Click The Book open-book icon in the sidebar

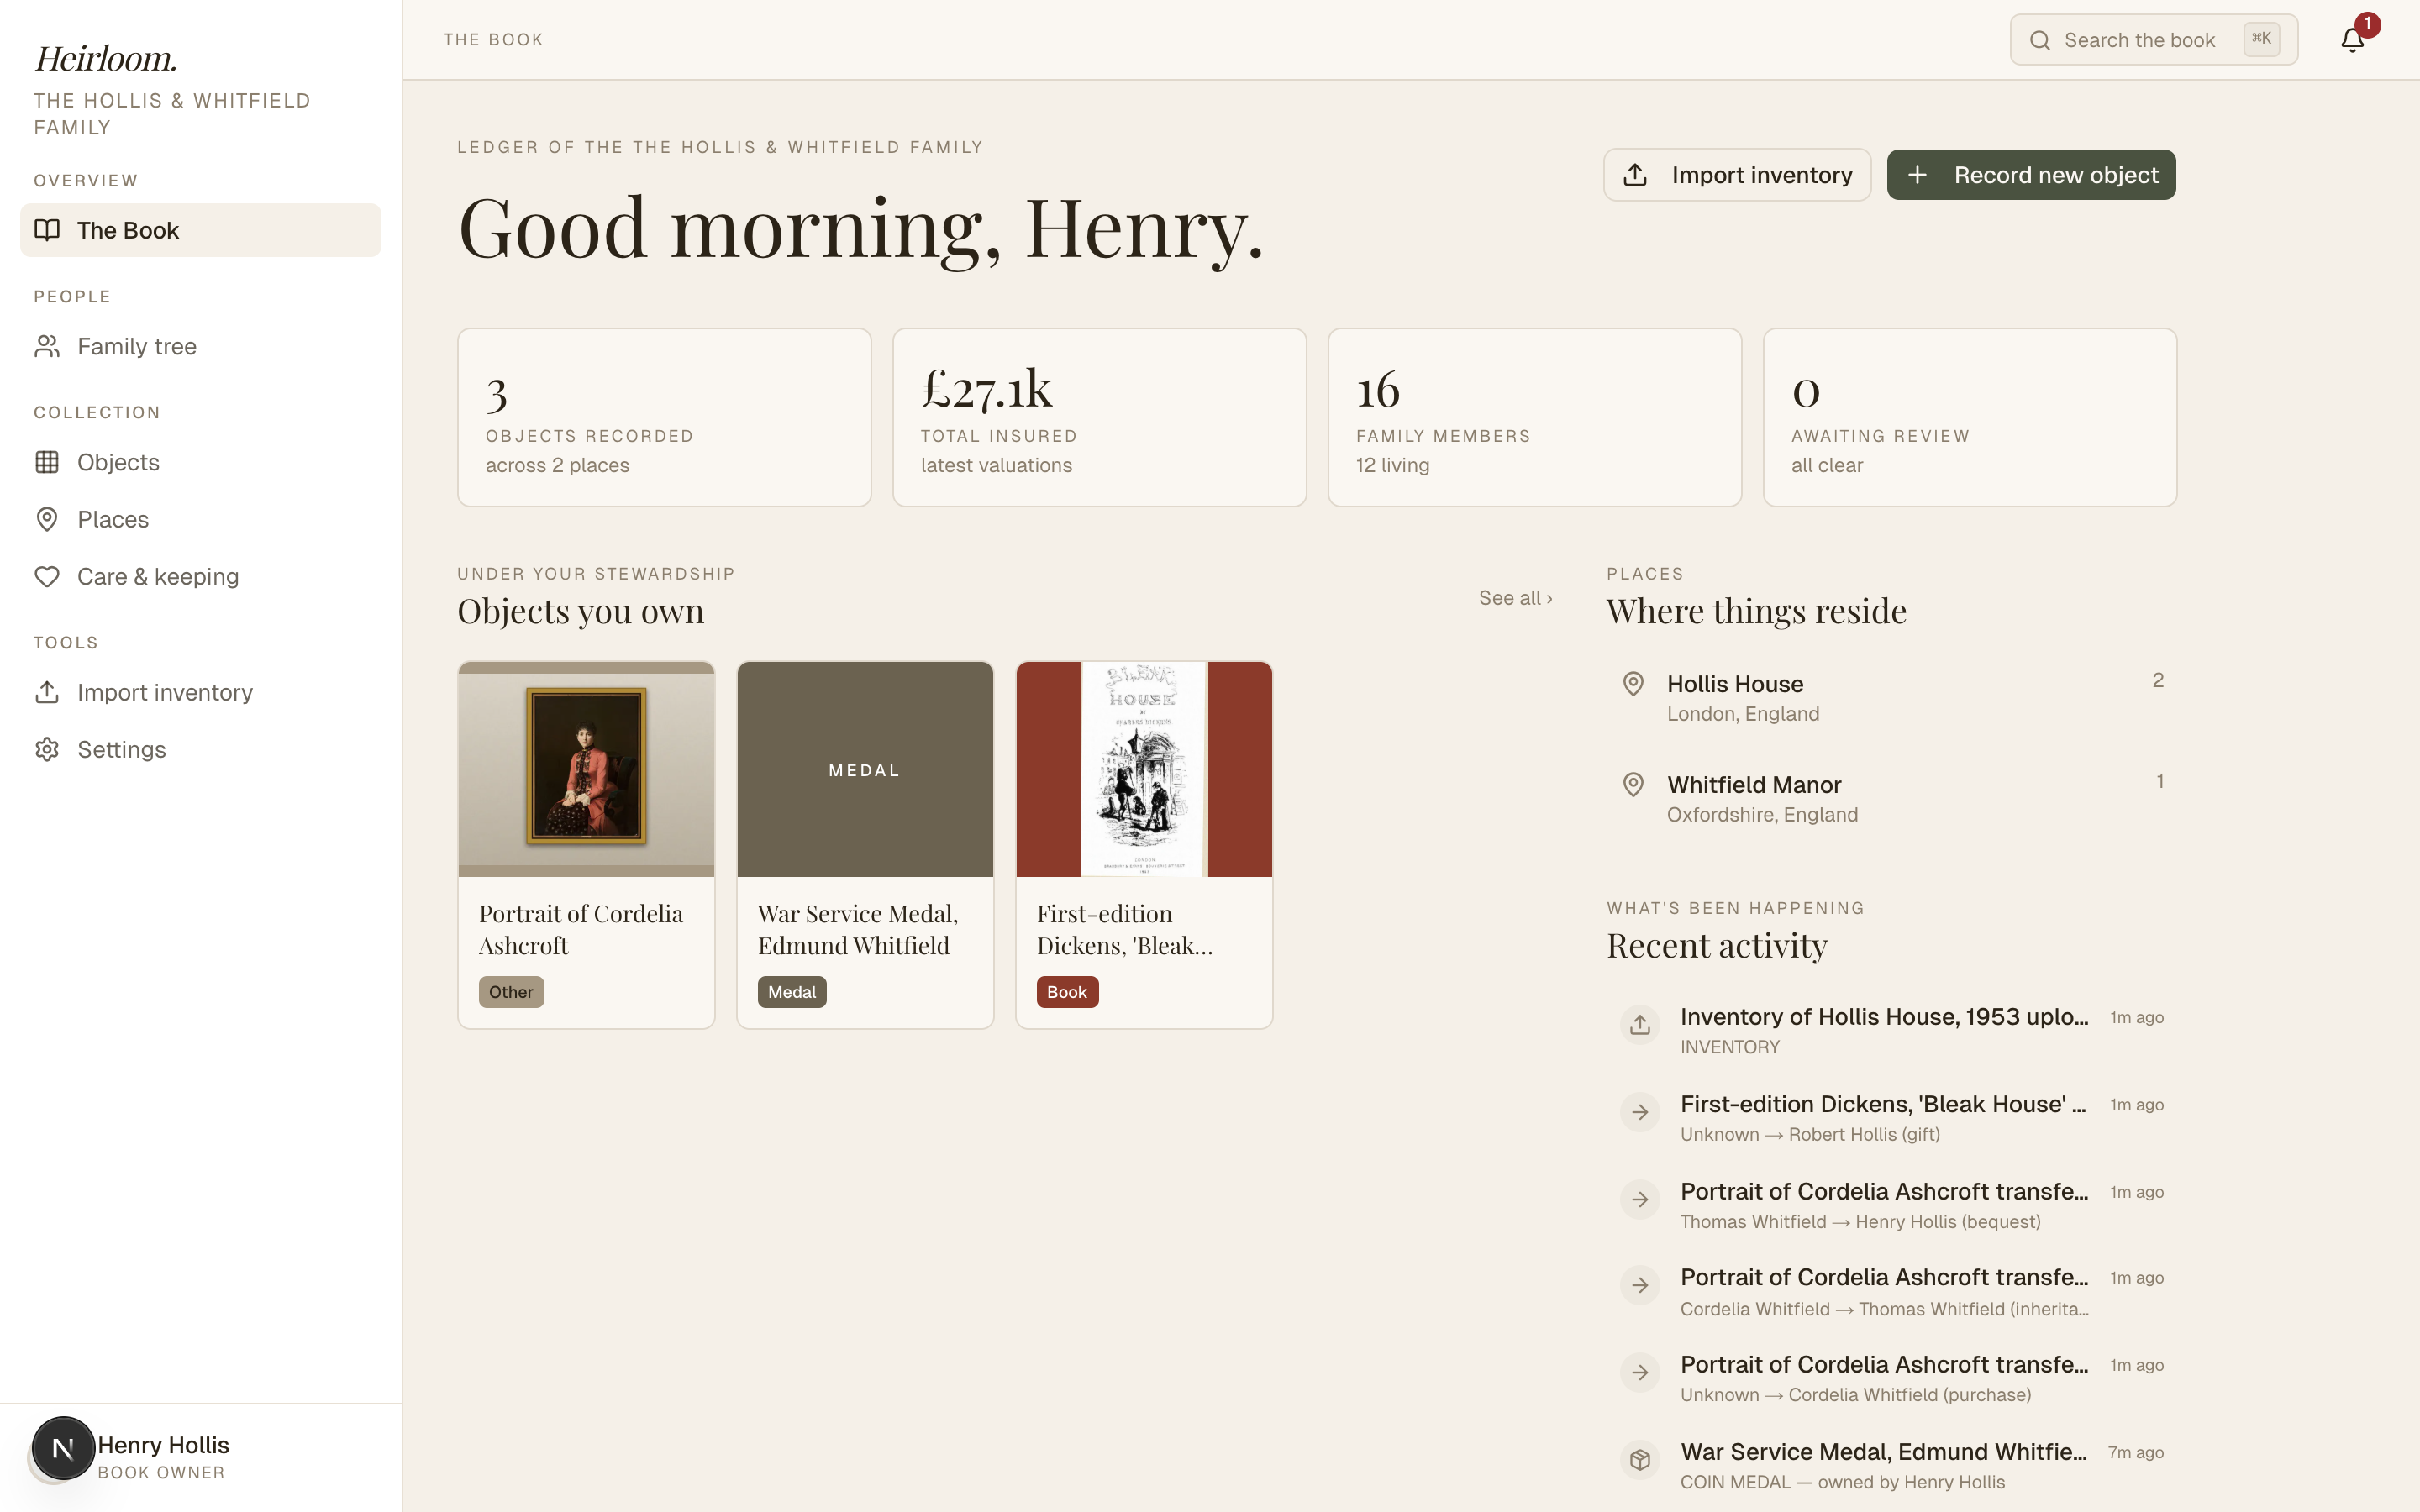pos(47,230)
